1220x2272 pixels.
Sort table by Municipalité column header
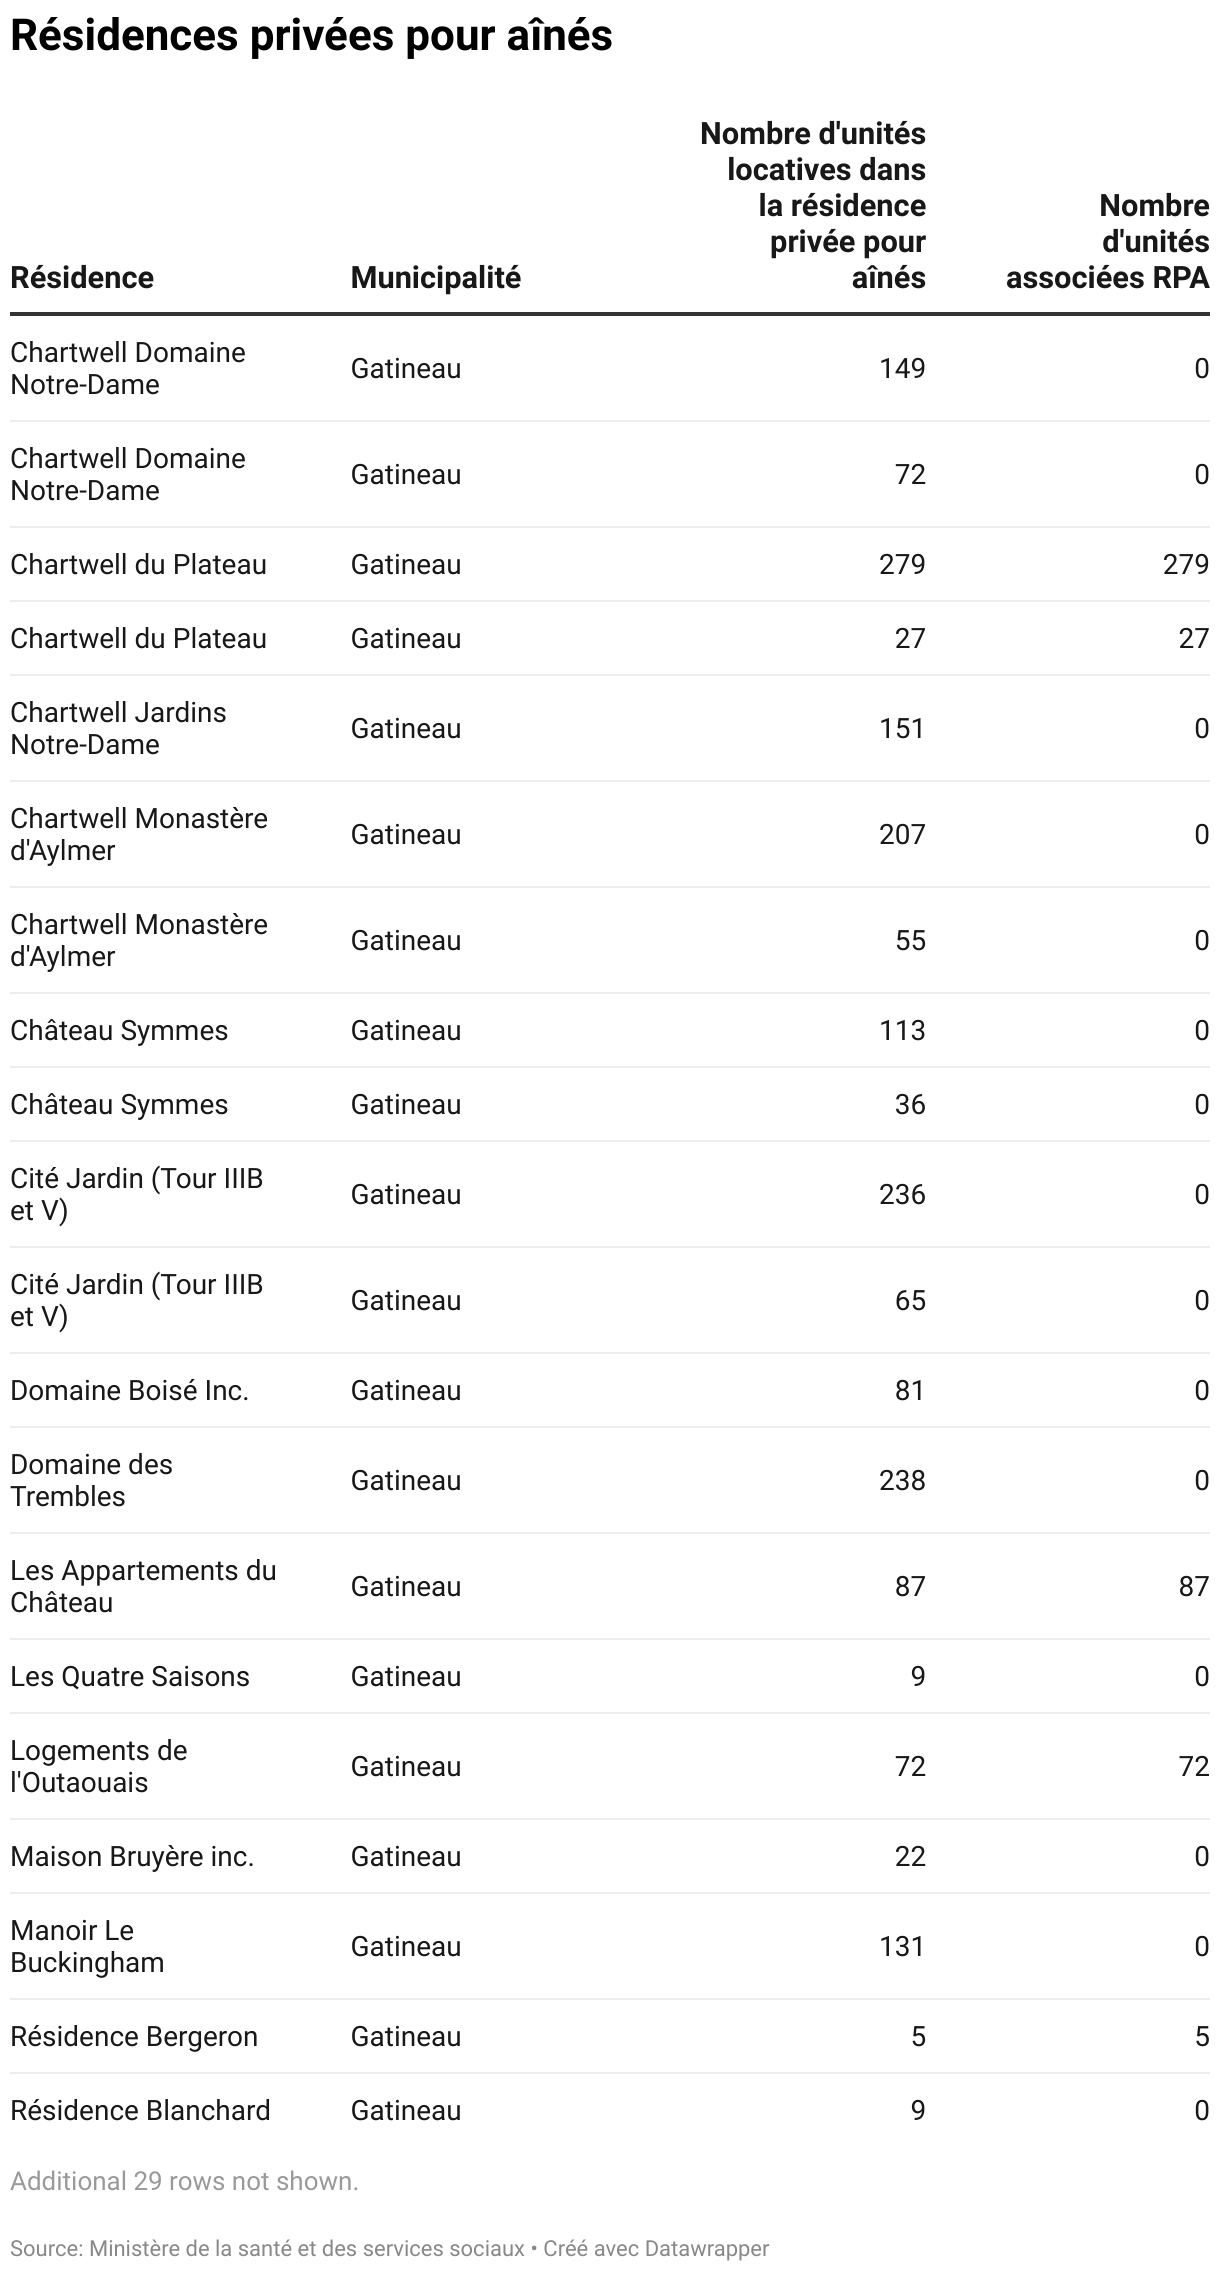(x=435, y=277)
